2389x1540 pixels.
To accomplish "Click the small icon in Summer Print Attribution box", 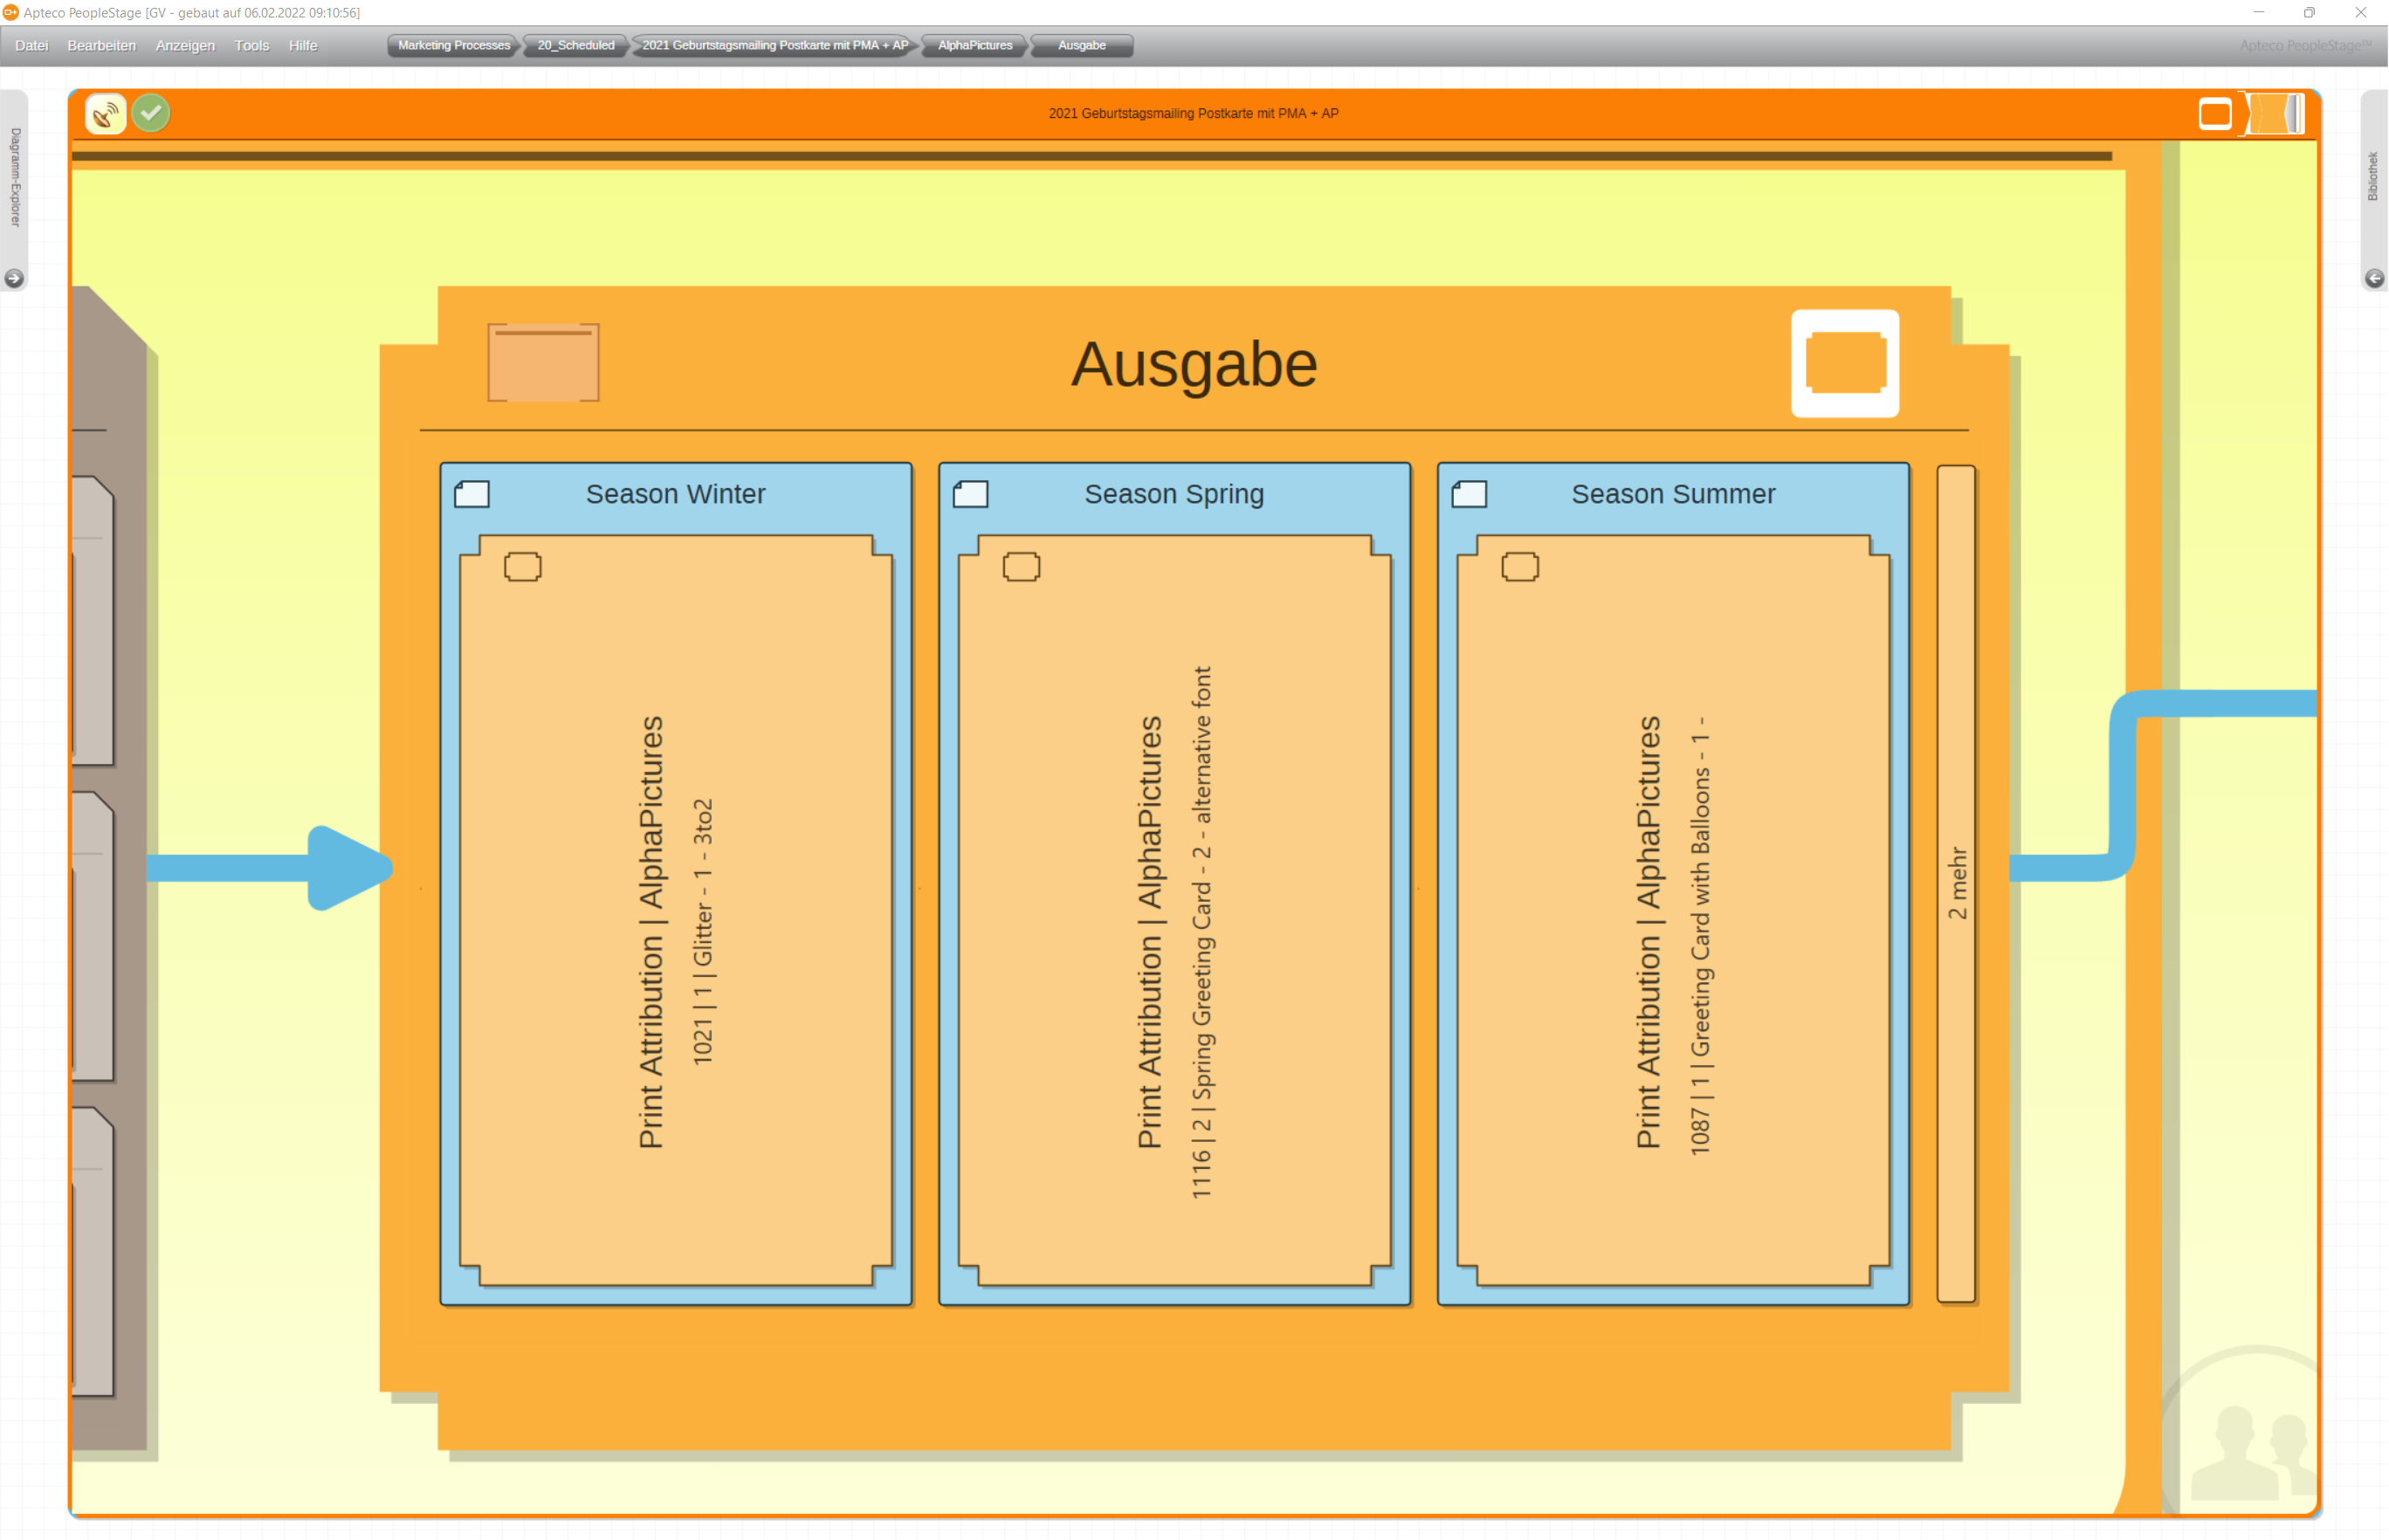I will [x=1520, y=567].
